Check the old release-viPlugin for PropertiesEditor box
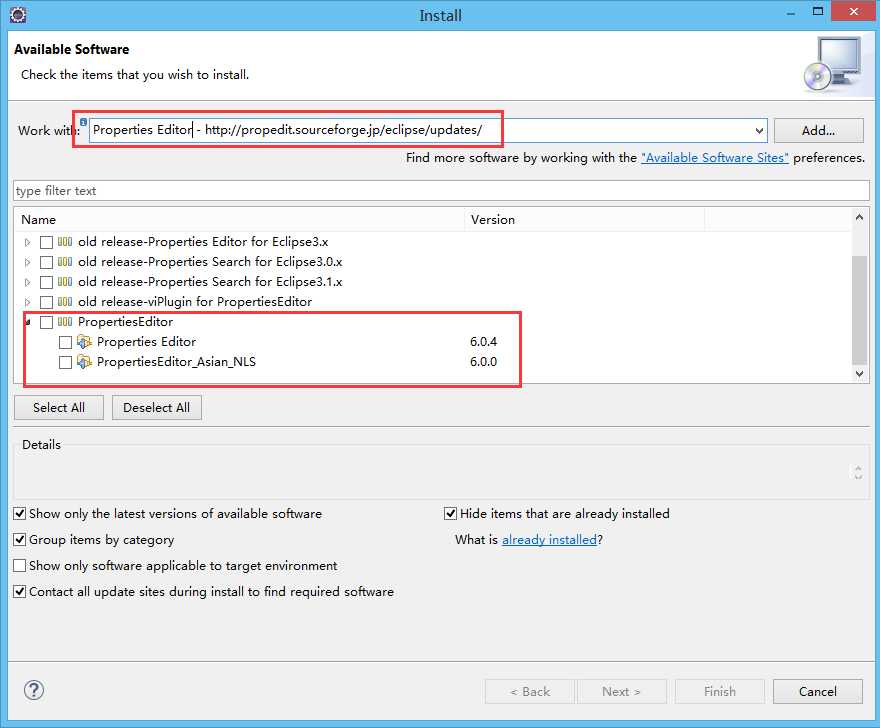 tap(47, 302)
